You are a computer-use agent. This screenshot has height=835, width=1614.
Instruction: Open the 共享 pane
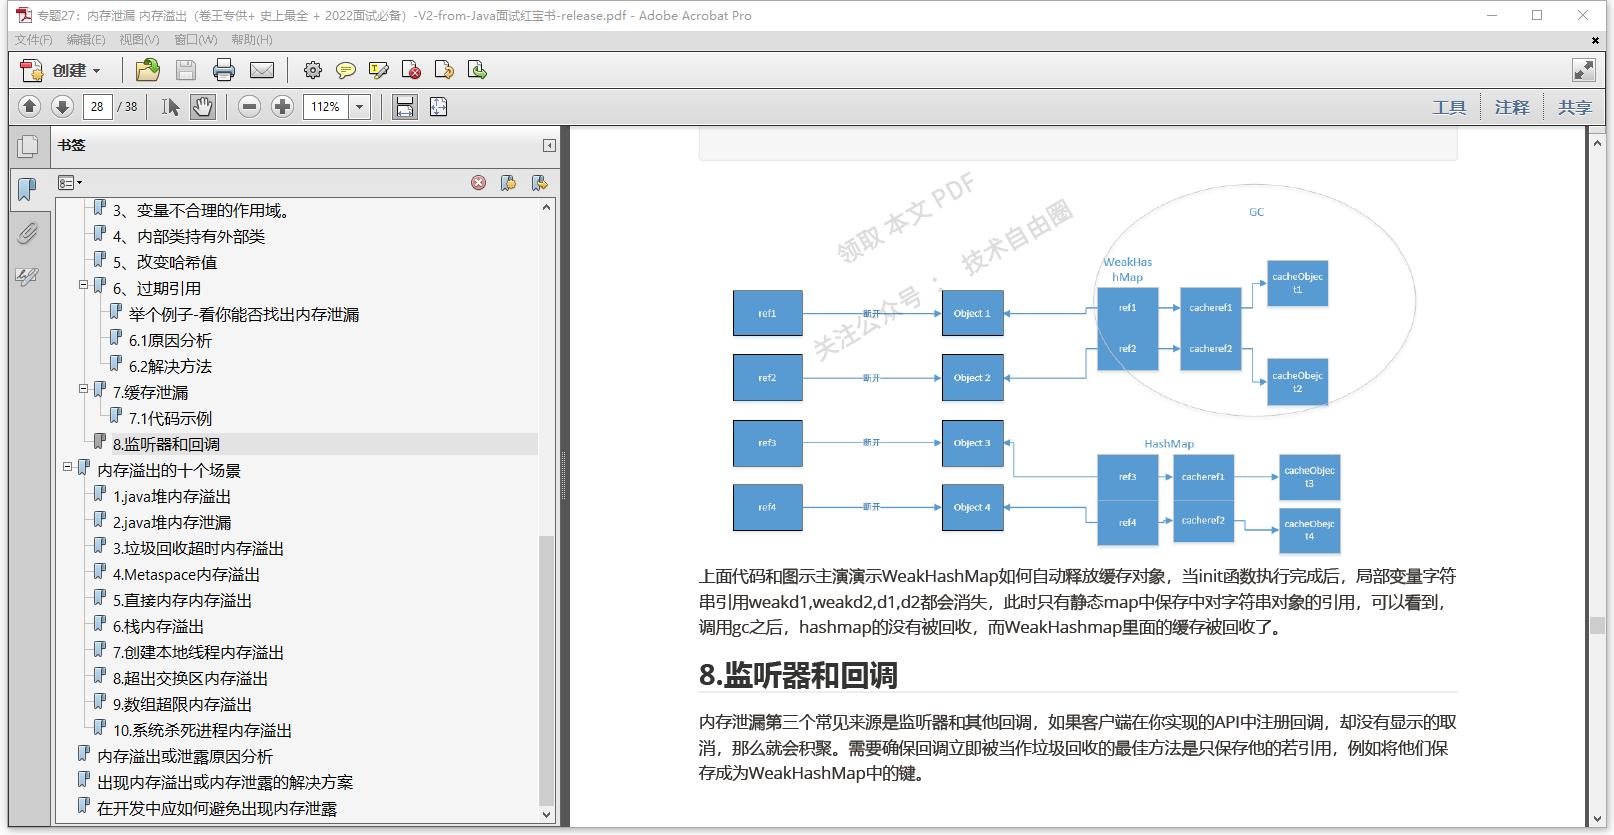coord(1575,107)
